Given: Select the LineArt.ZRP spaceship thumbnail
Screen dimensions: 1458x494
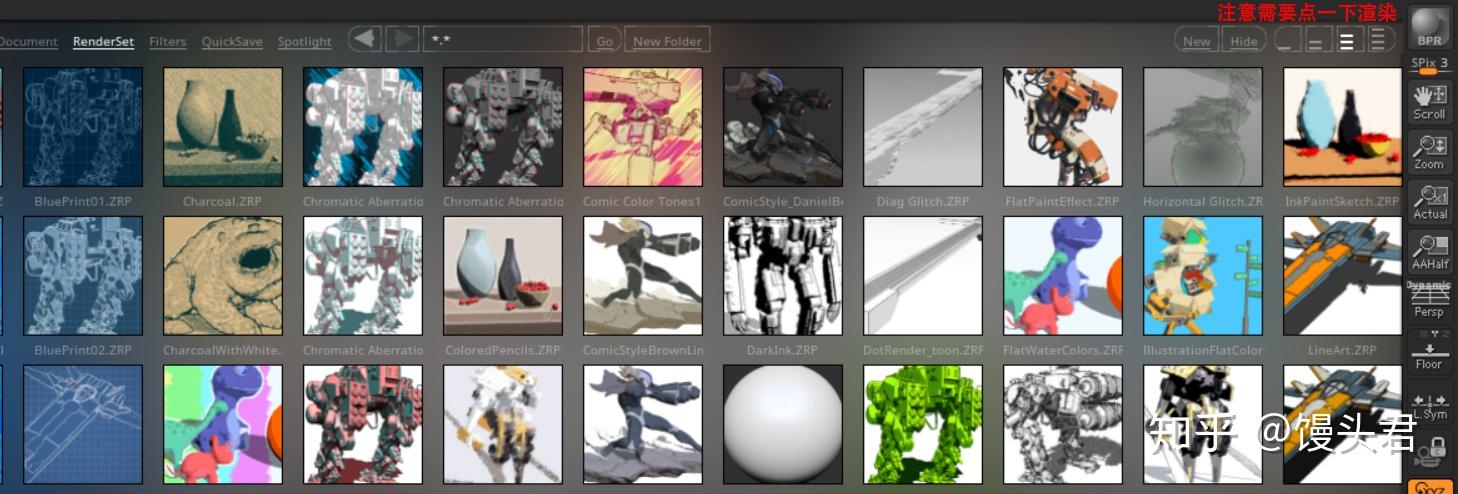Looking at the screenshot, I should tap(1343, 276).
